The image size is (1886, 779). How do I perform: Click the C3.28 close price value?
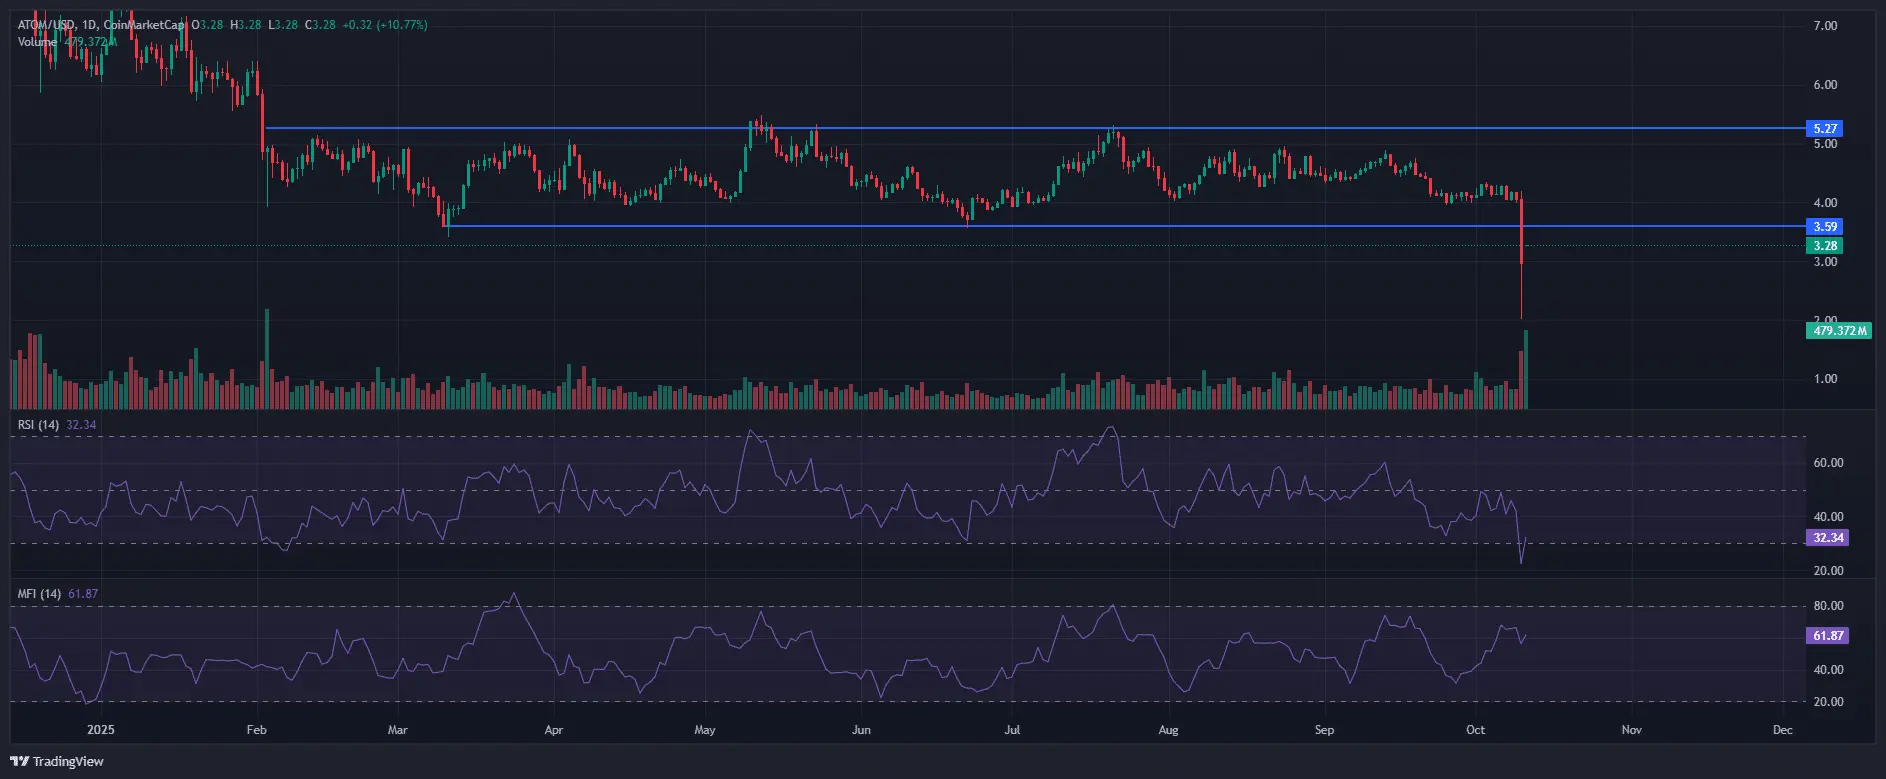point(321,25)
